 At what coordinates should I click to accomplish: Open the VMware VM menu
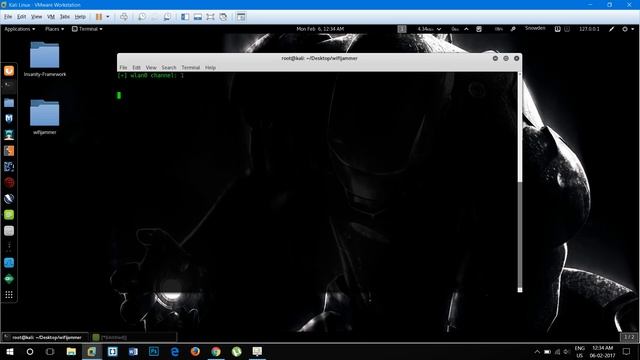tap(51, 17)
